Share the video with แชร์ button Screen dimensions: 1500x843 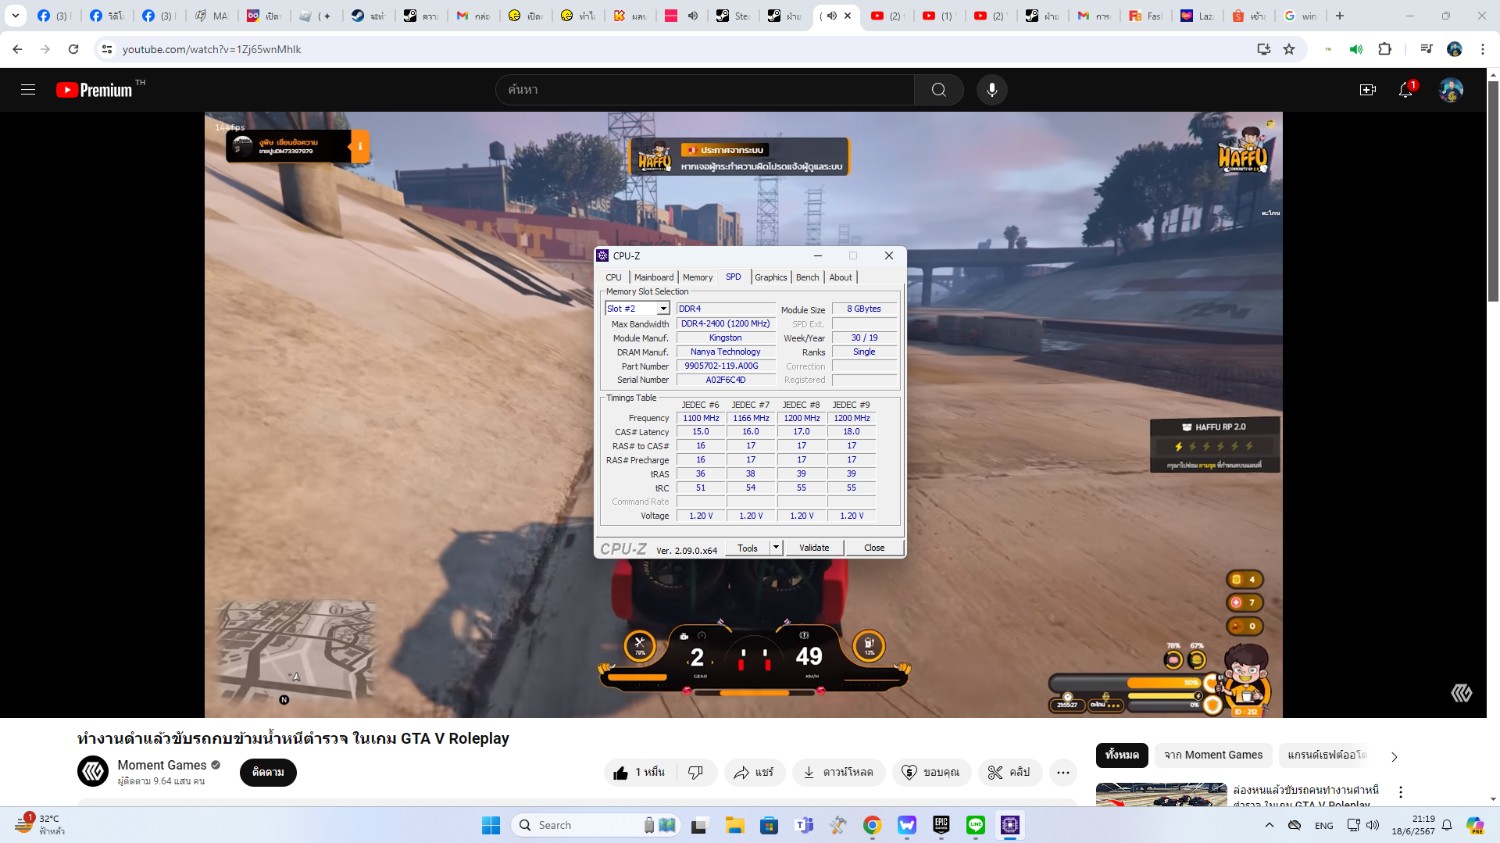coord(754,772)
